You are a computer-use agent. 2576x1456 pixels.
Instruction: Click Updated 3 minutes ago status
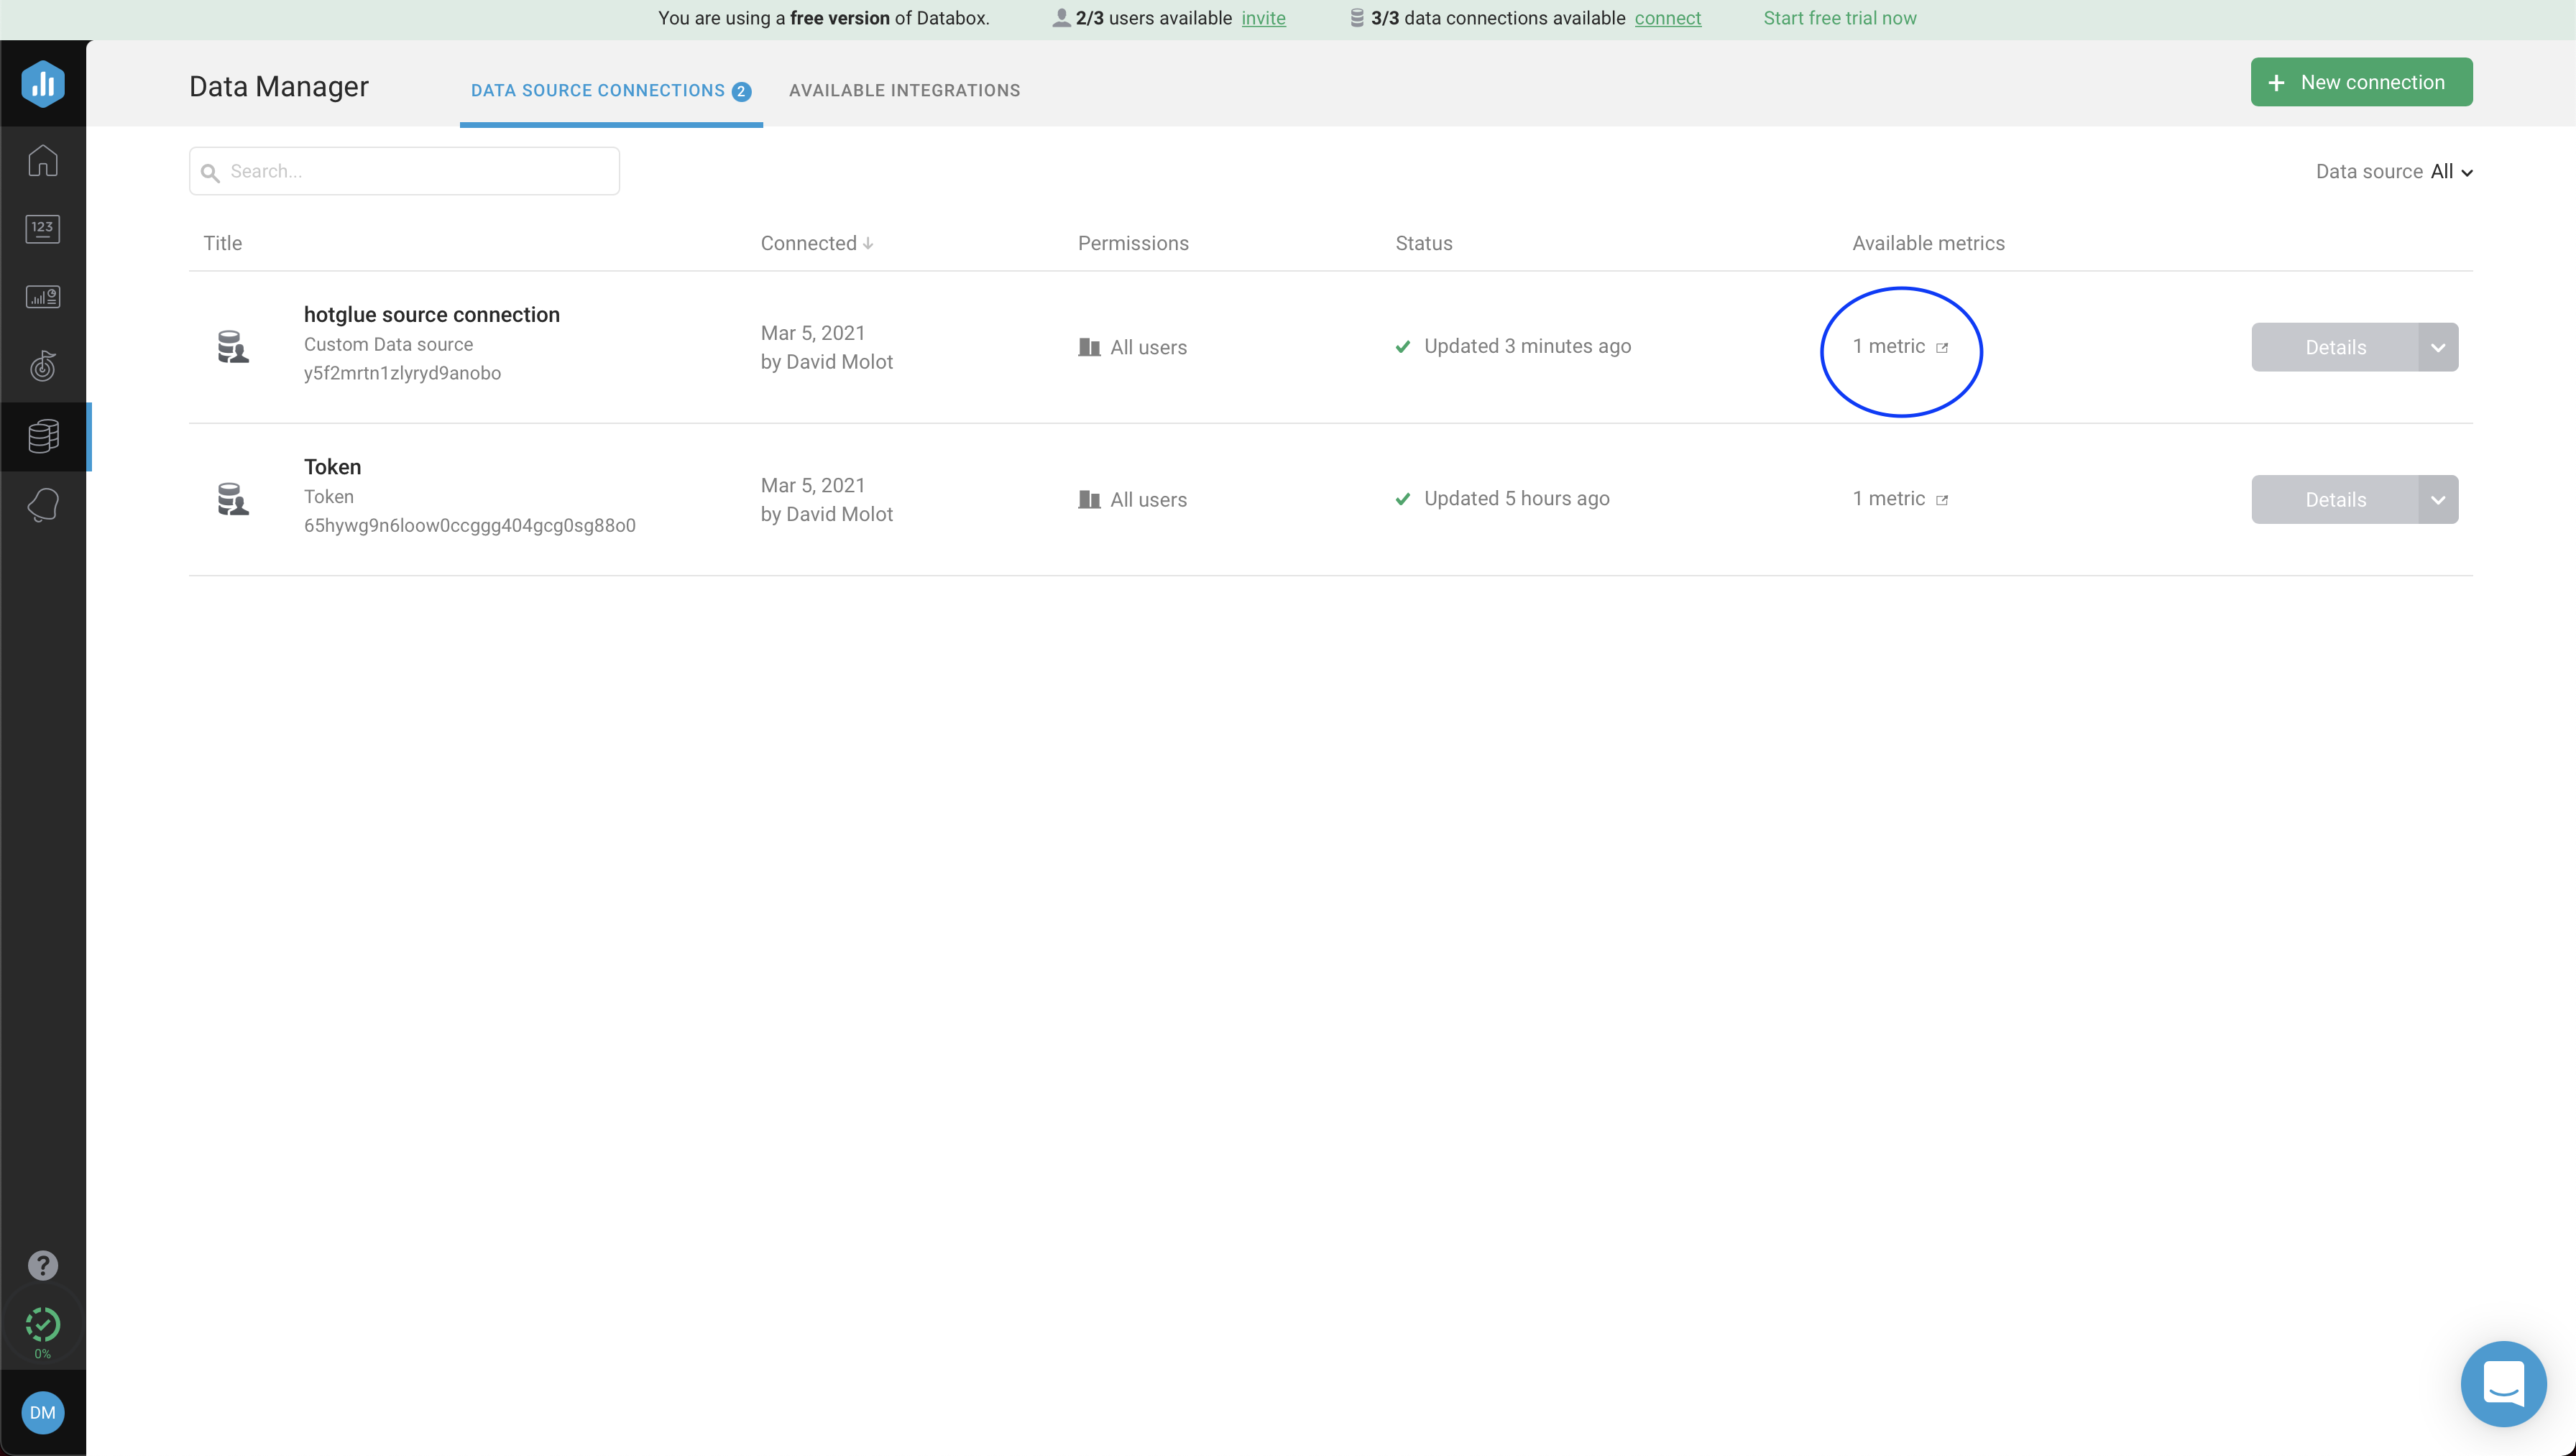point(1527,346)
